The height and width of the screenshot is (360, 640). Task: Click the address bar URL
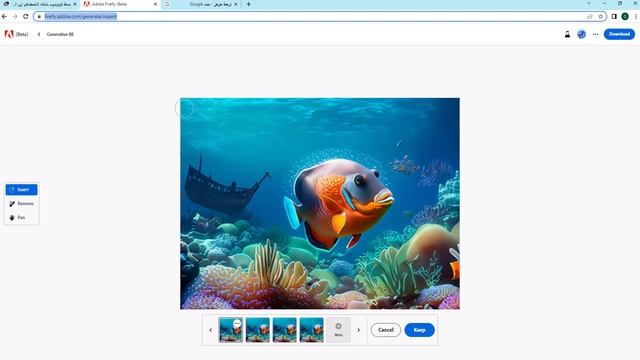(81, 16)
